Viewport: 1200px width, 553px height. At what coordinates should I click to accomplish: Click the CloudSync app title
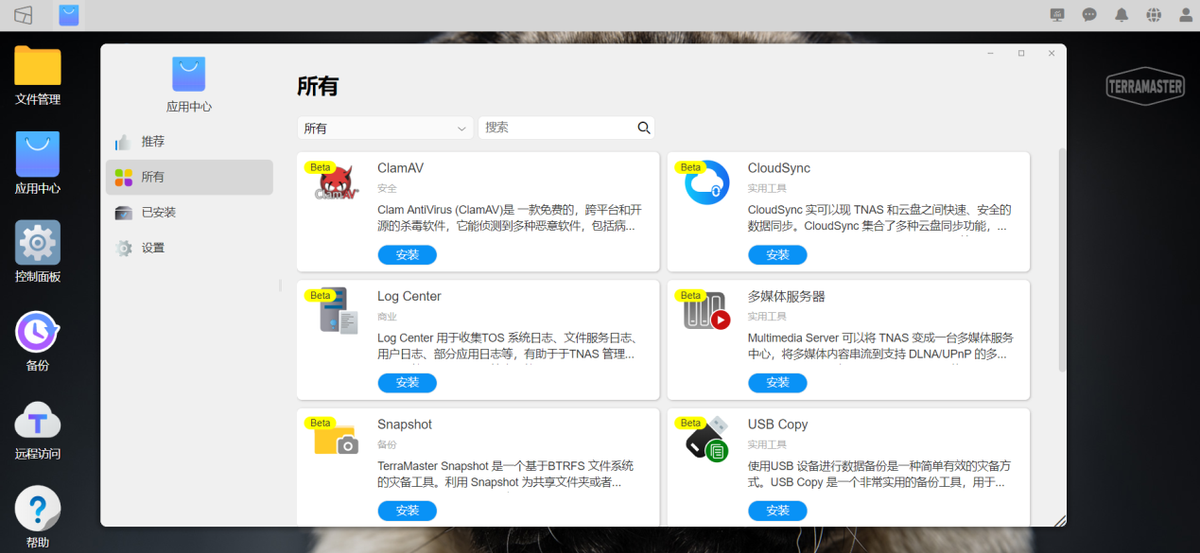[779, 168]
